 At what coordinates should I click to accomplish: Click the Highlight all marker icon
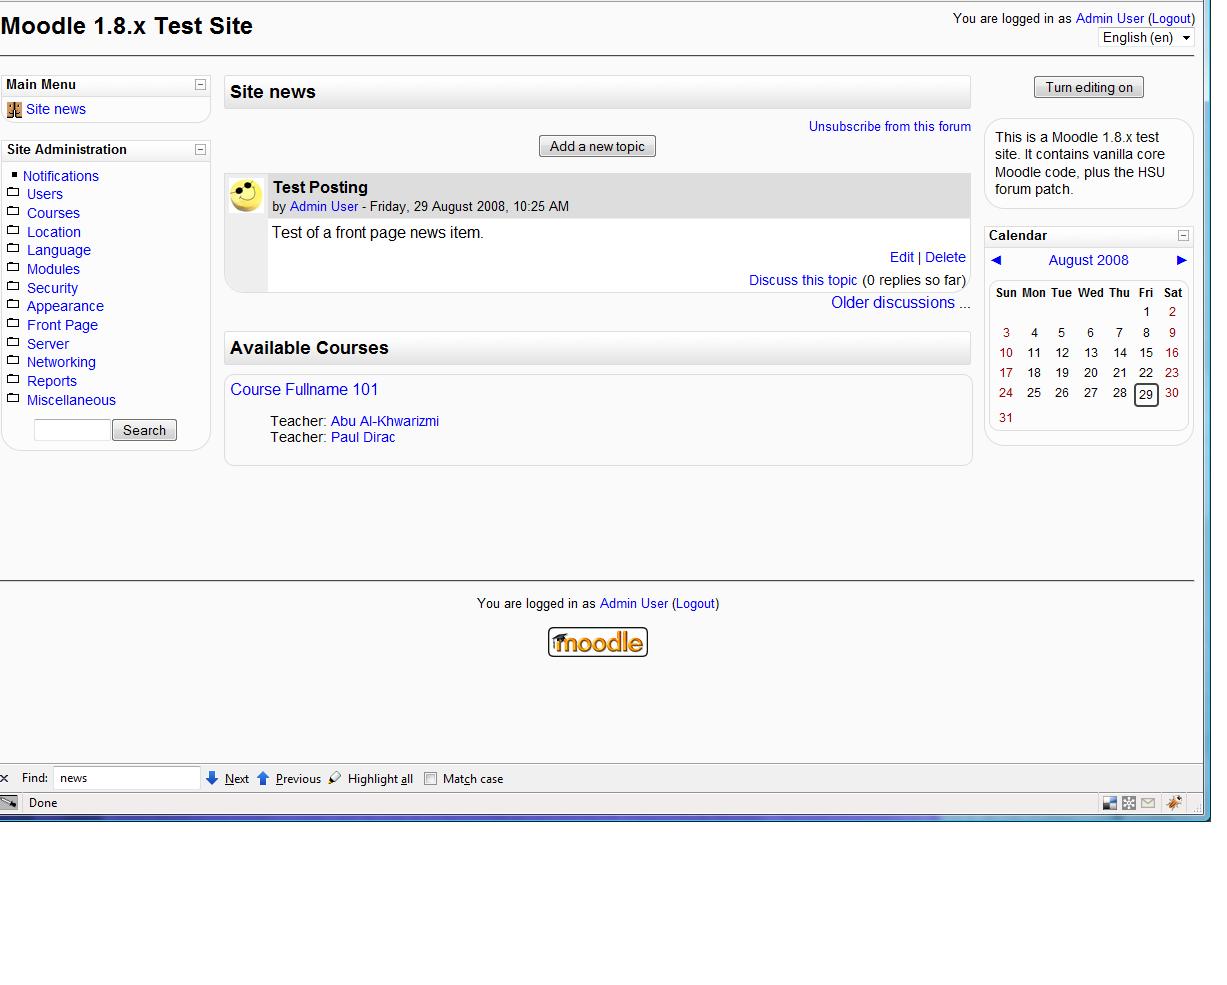(335, 778)
